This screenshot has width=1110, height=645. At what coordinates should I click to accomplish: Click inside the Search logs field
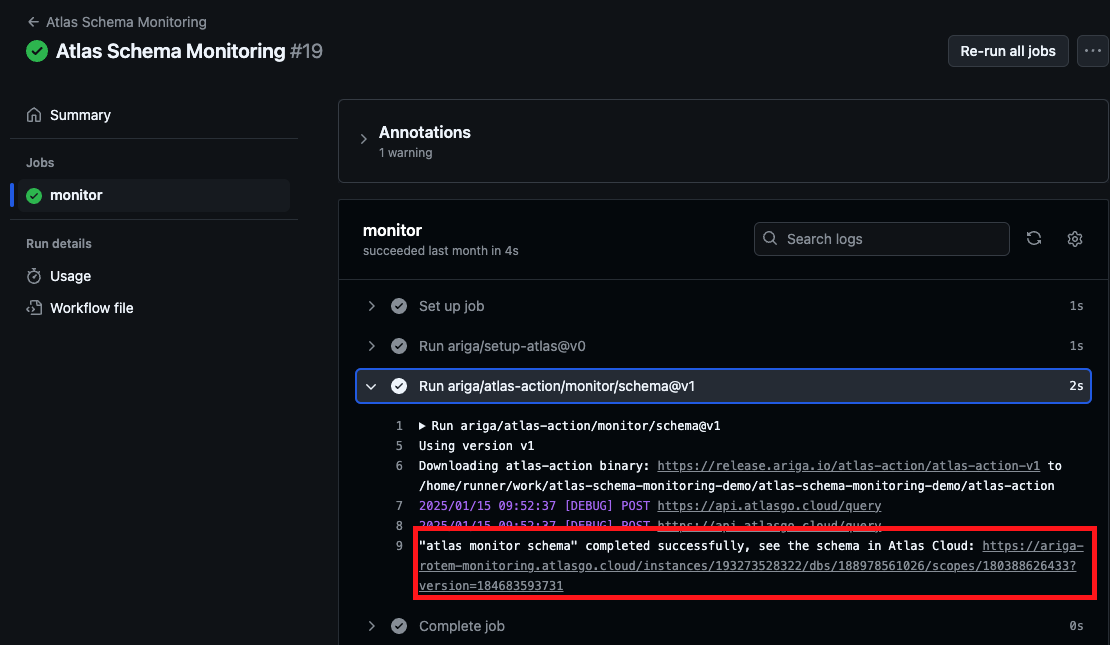(x=880, y=239)
